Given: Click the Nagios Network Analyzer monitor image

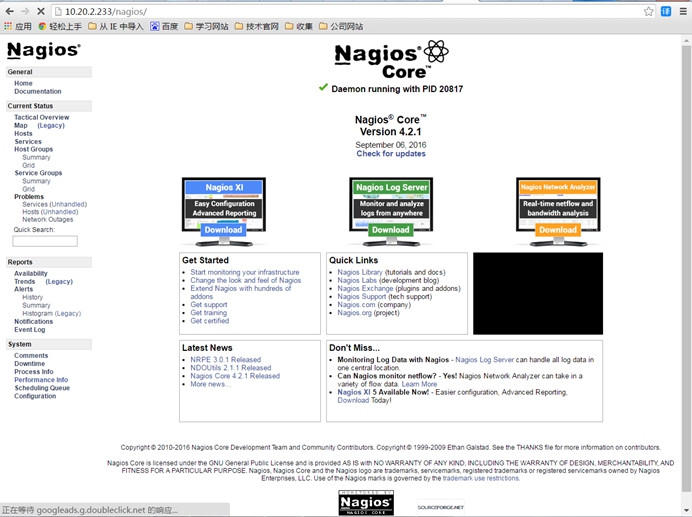Looking at the screenshot, I should pyautogui.click(x=558, y=211).
